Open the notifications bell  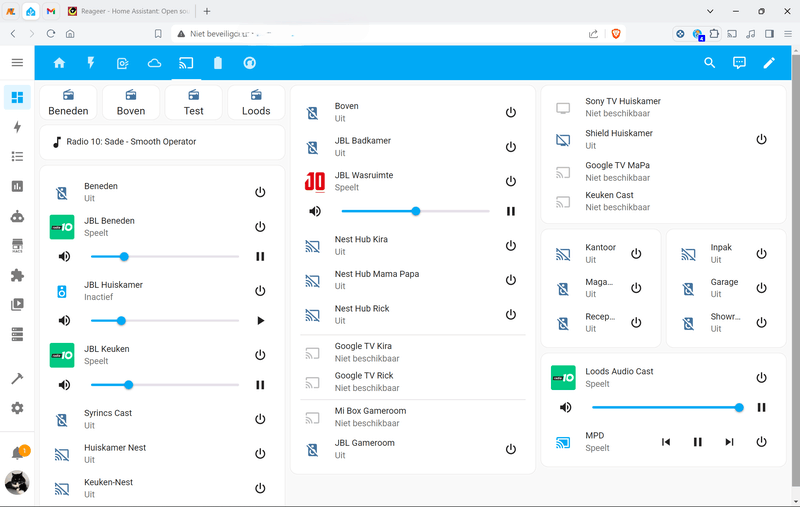[x=17, y=452]
